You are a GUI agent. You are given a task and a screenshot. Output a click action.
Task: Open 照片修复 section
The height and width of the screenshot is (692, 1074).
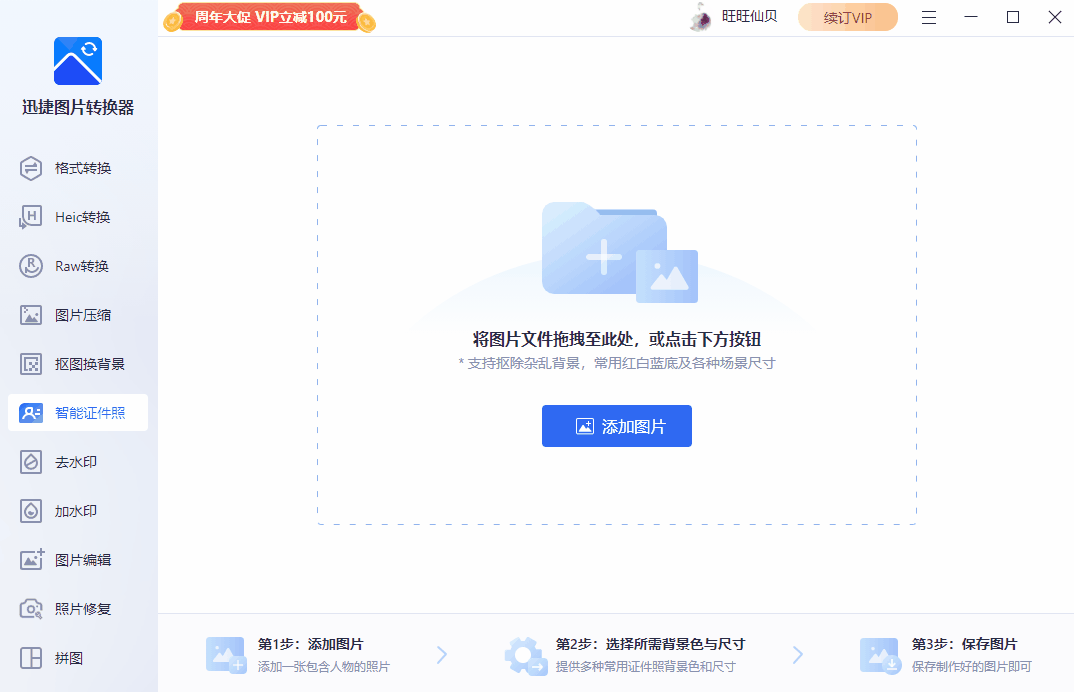tap(78, 609)
